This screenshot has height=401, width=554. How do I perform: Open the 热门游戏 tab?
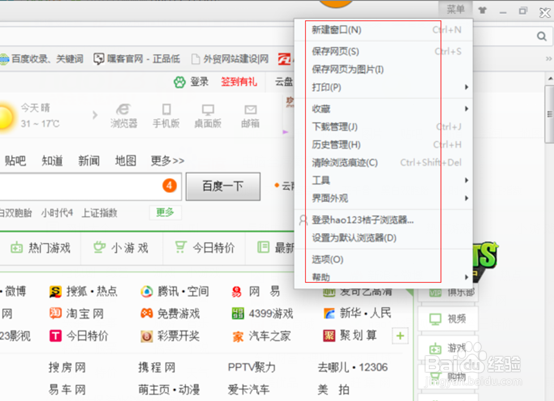[x=41, y=248]
